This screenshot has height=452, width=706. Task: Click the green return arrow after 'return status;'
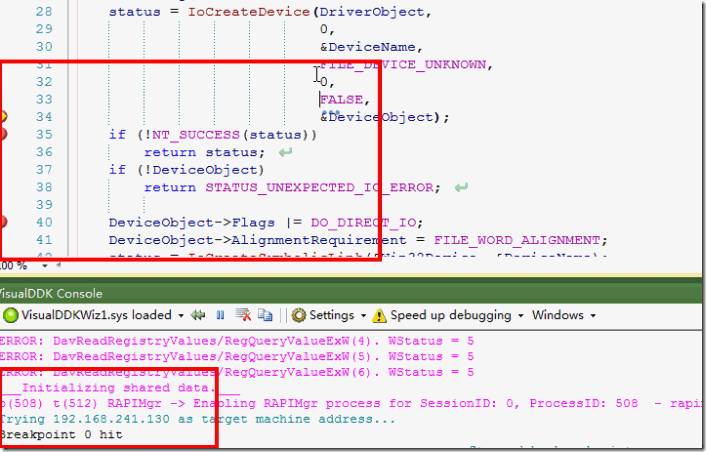click(286, 152)
